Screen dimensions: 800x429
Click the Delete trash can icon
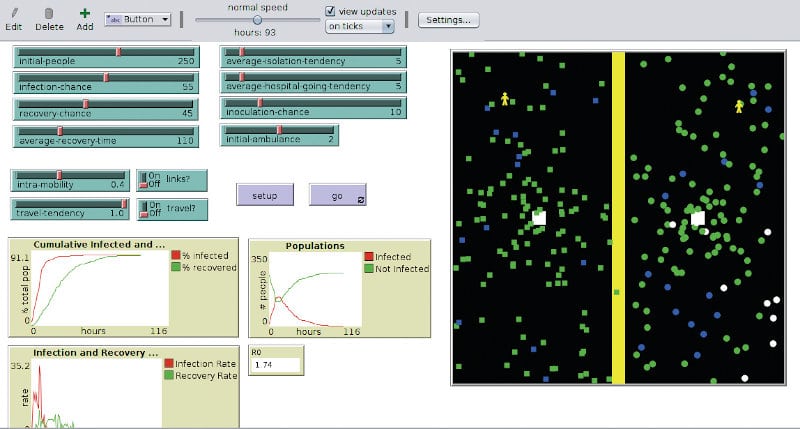(49, 14)
